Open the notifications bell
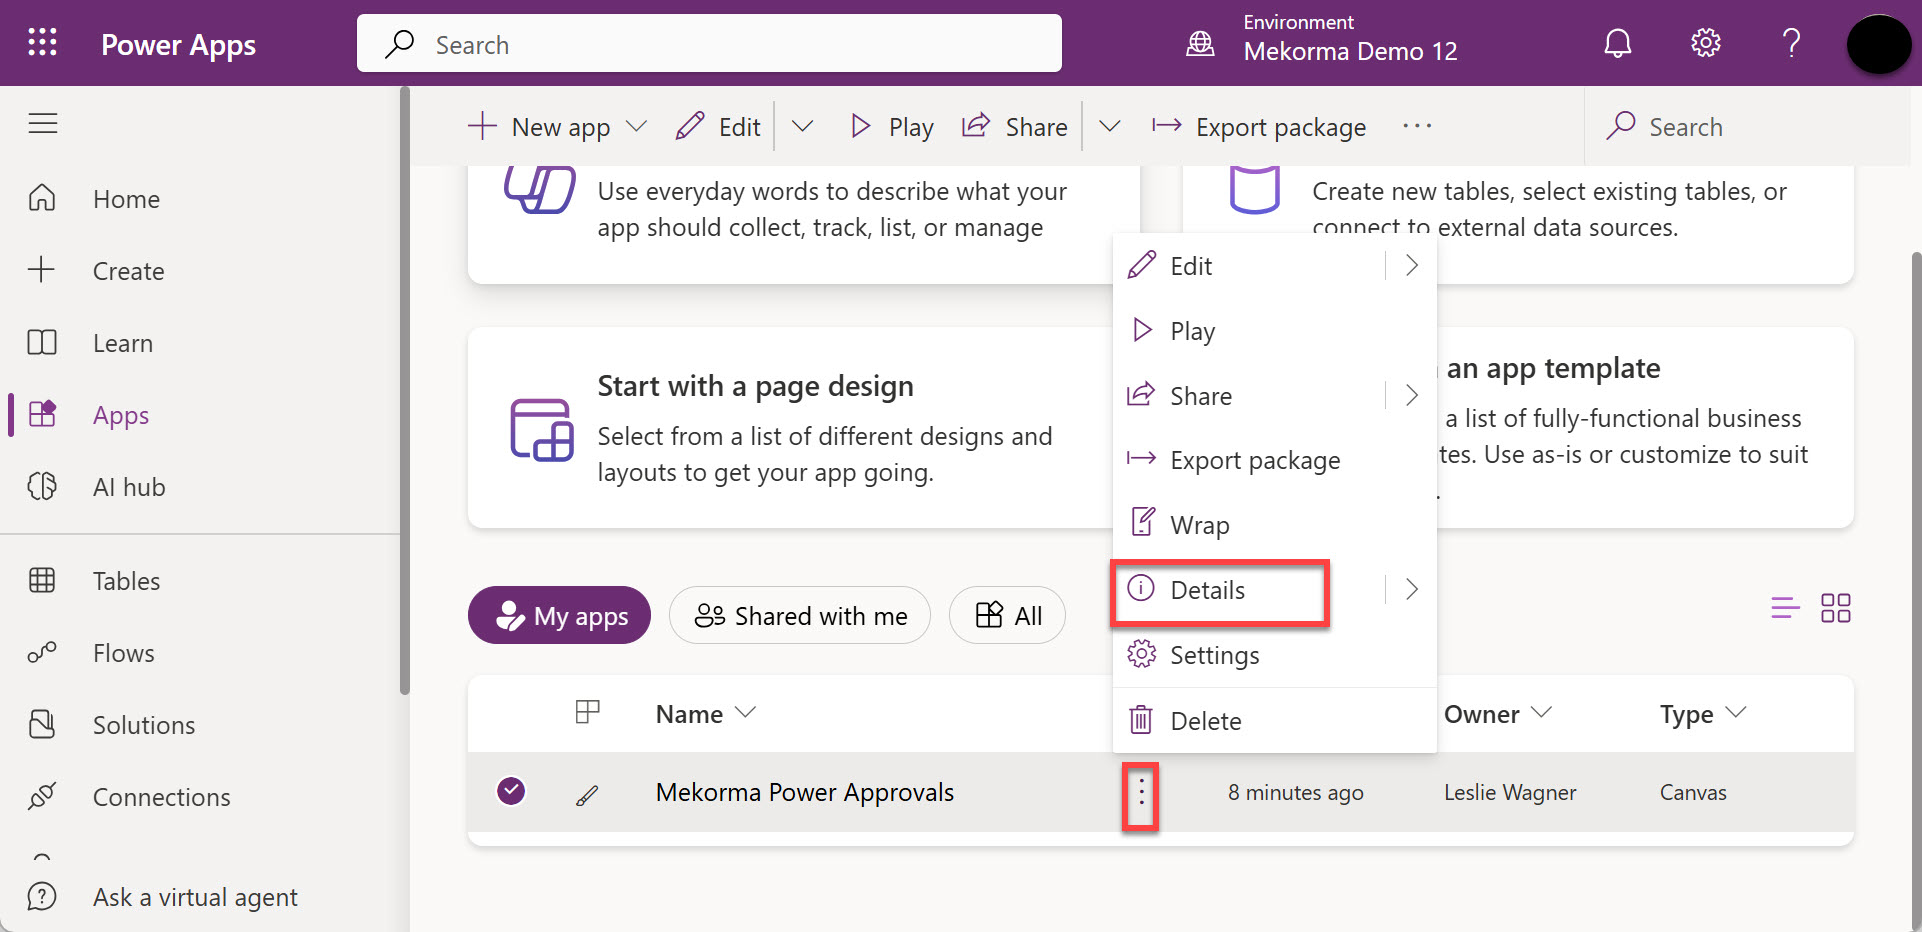 tap(1617, 43)
